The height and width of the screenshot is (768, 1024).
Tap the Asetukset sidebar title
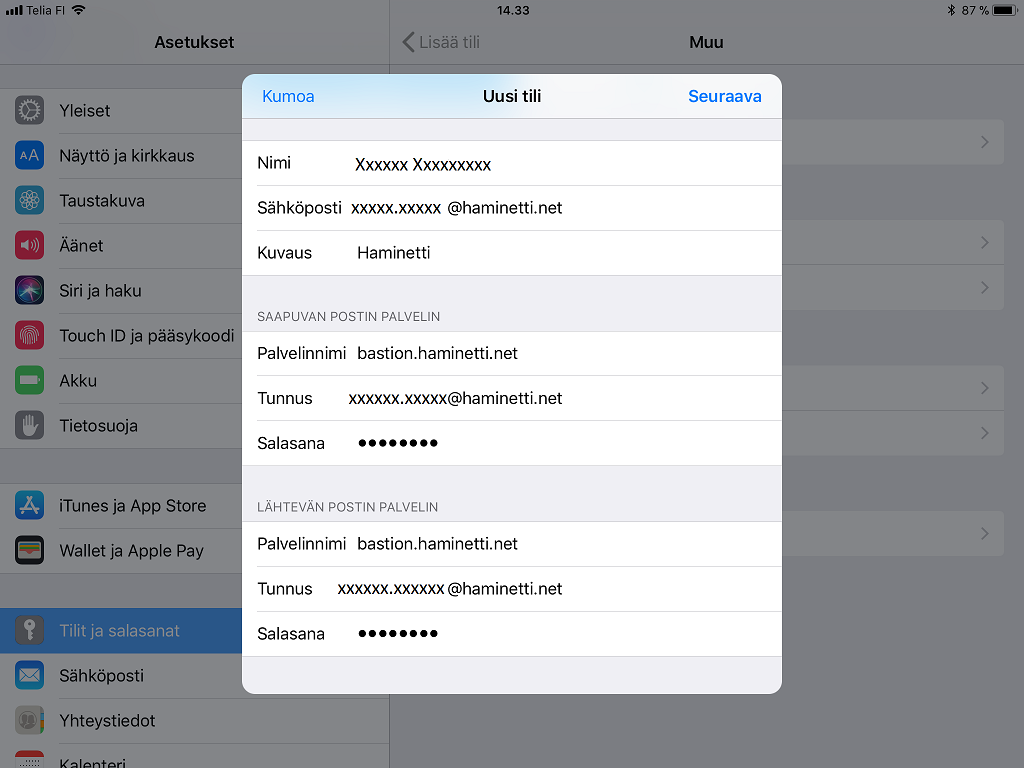coord(194,42)
